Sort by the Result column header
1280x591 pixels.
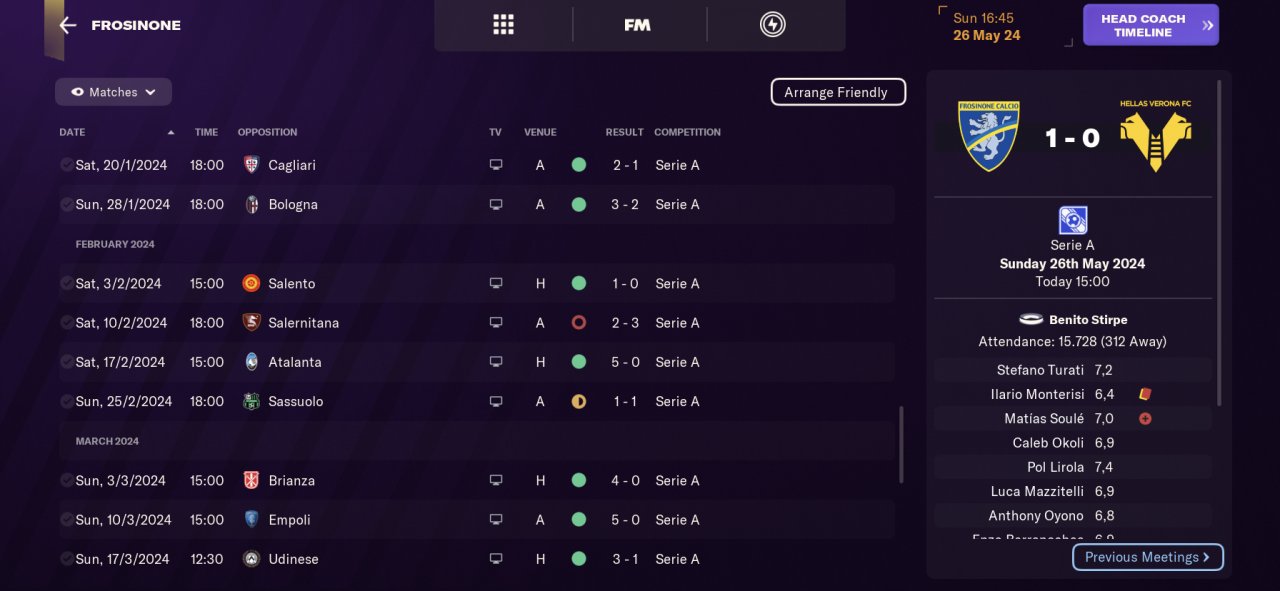tap(624, 132)
